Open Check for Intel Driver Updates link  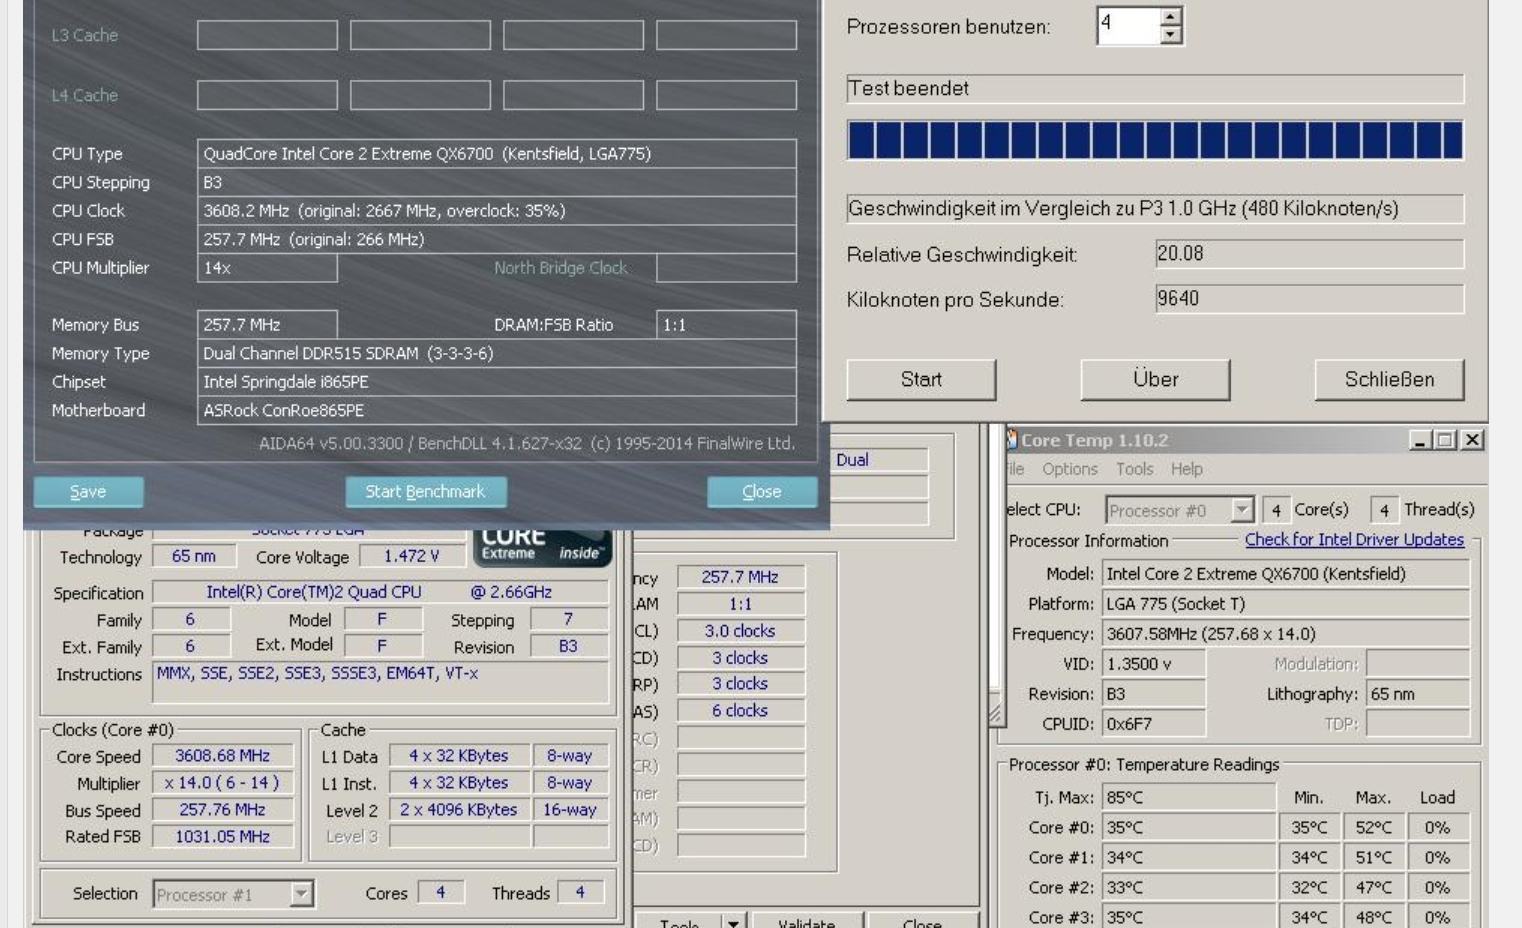pos(1354,540)
